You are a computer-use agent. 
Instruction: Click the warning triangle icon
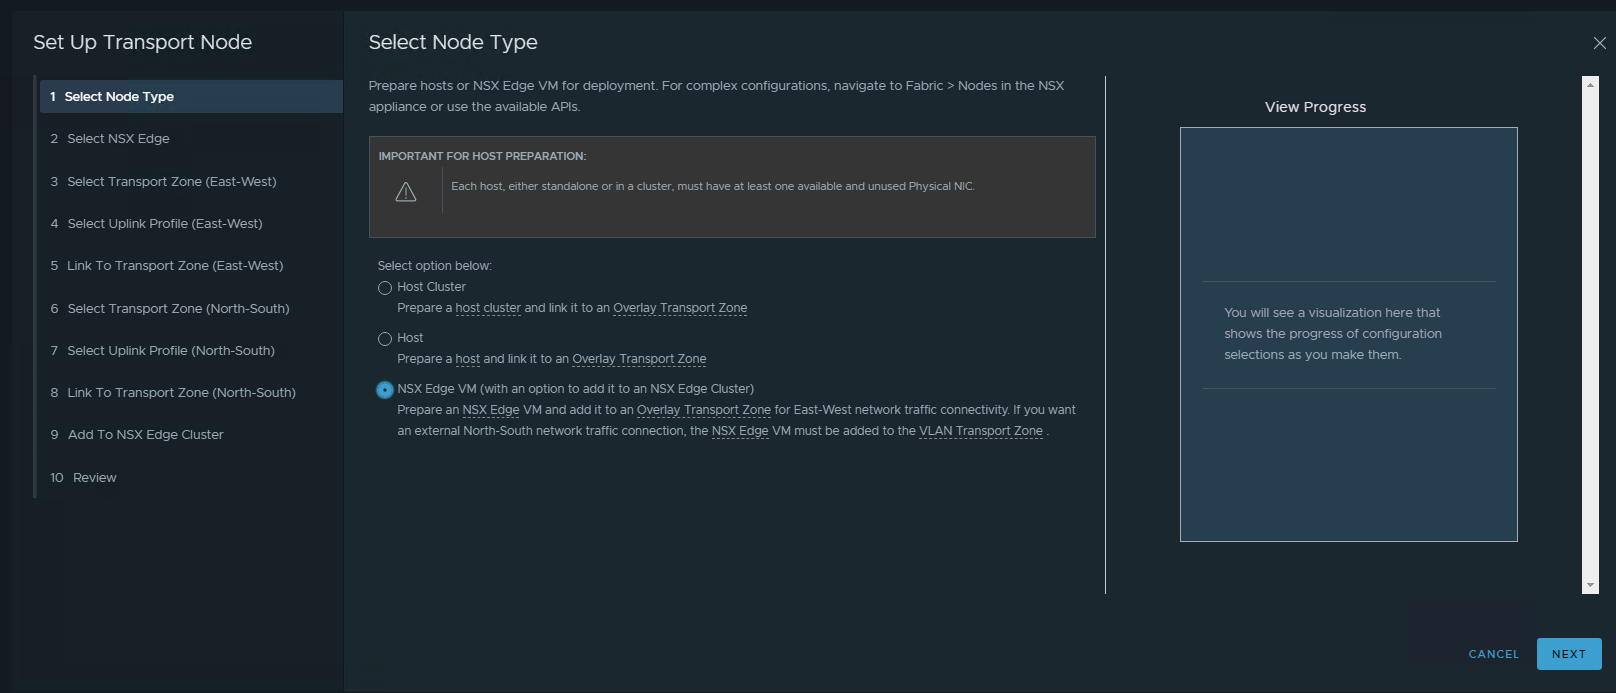point(406,192)
